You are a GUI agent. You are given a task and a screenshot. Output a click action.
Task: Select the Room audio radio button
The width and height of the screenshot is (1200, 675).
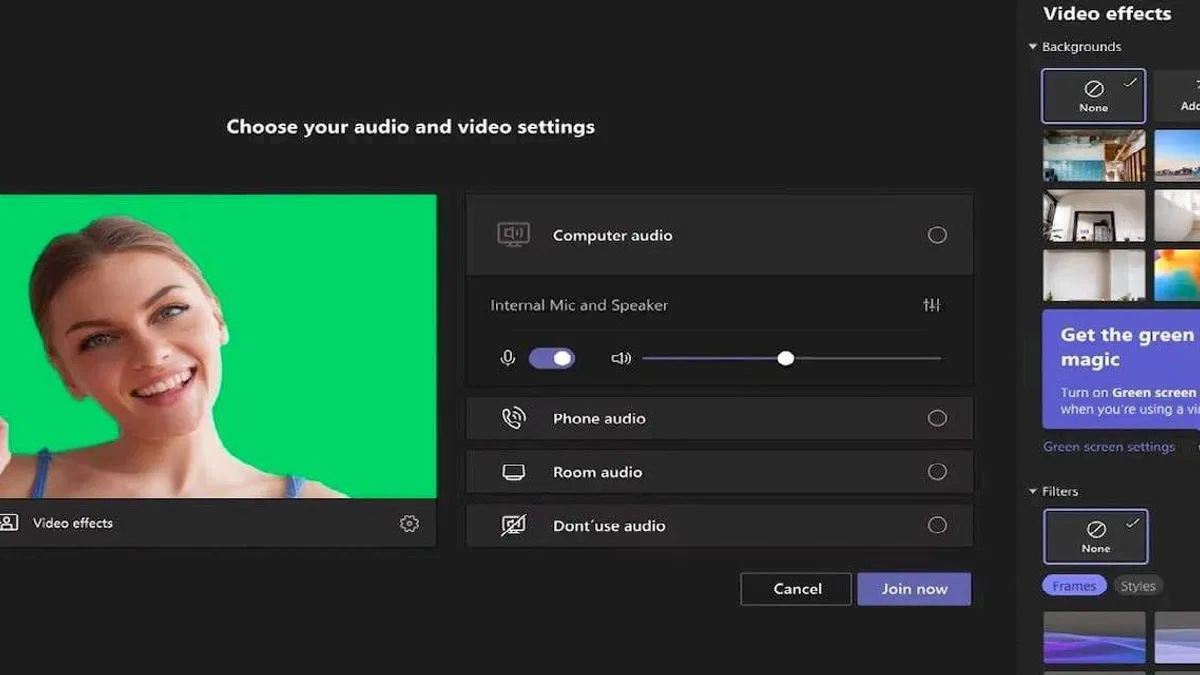click(937, 472)
